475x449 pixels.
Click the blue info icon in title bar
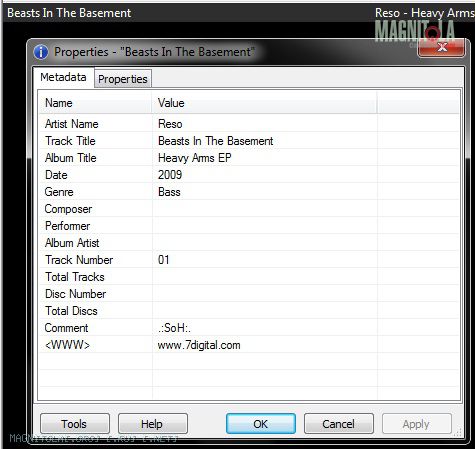click(41, 52)
